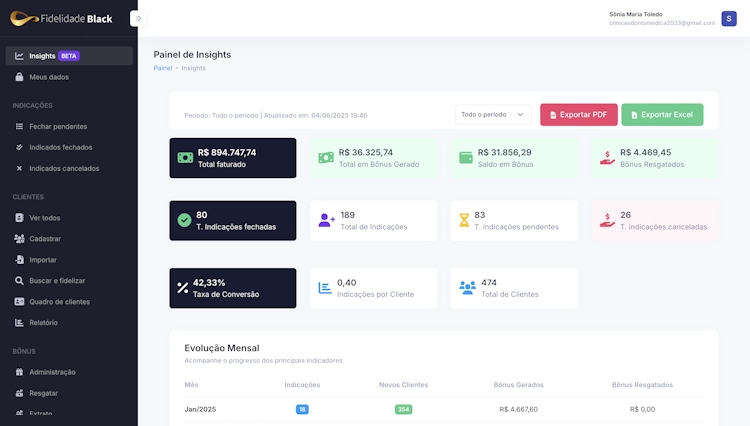The image size is (750, 426).
Task: Click the gift icon beside Administração
Action: tap(19, 372)
